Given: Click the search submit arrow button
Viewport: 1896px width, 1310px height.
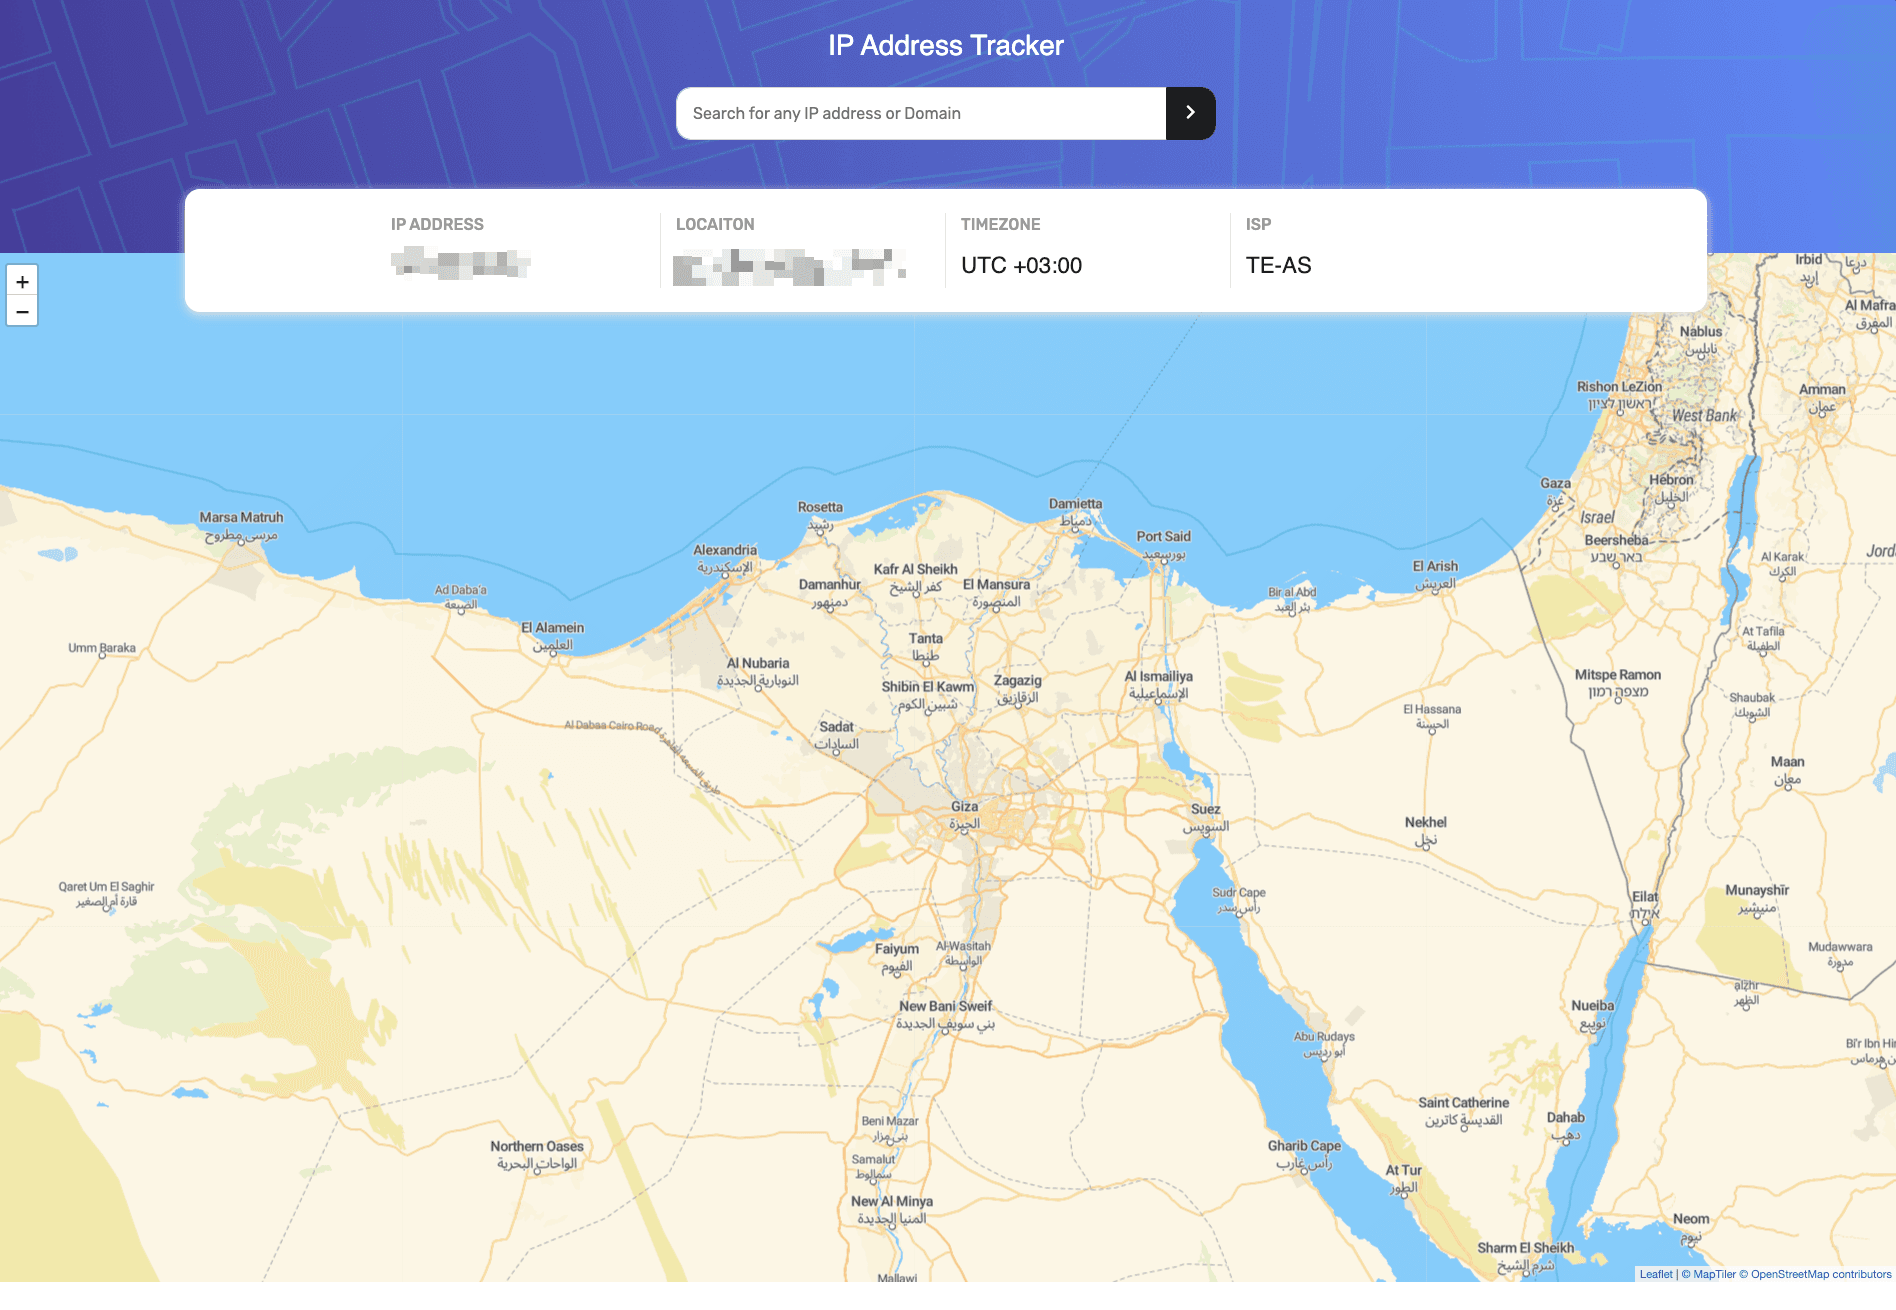Looking at the screenshot, I should coord(1189,113).
